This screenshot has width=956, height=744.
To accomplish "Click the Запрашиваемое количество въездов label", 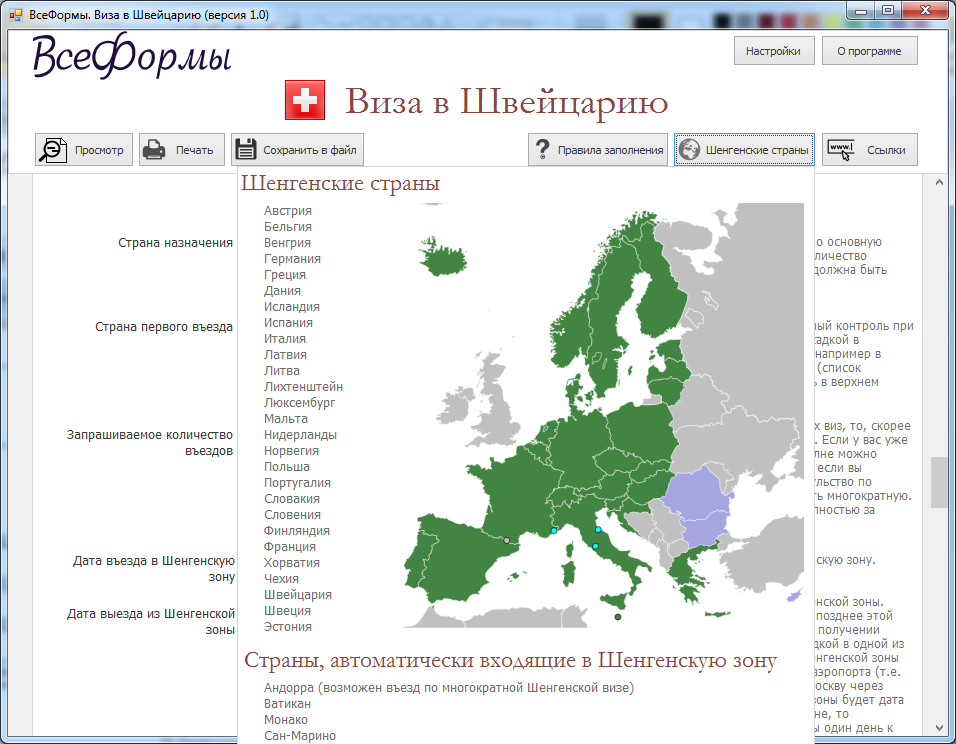I will [x=150, y=443].
